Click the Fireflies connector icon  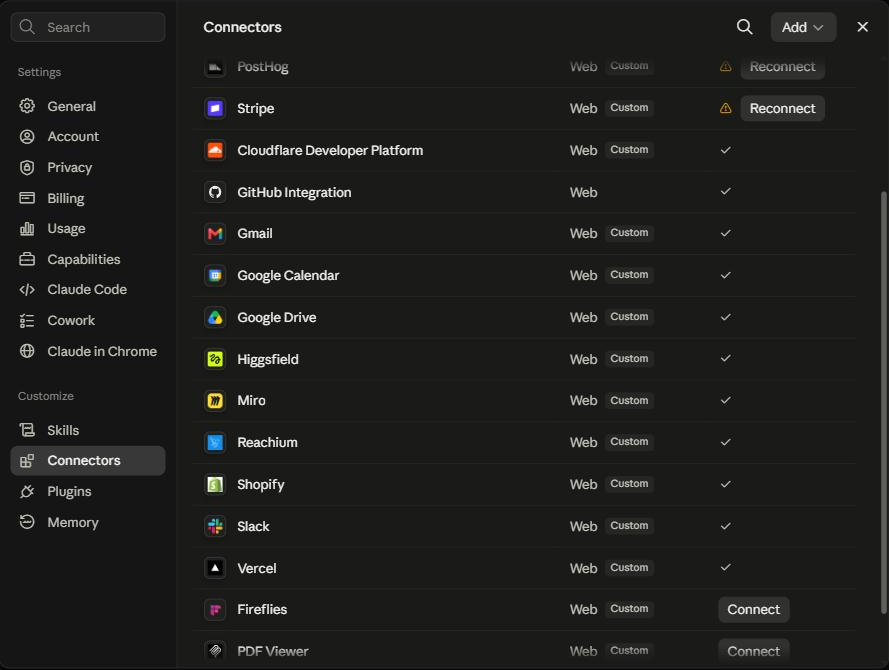[x=215, y=610]
